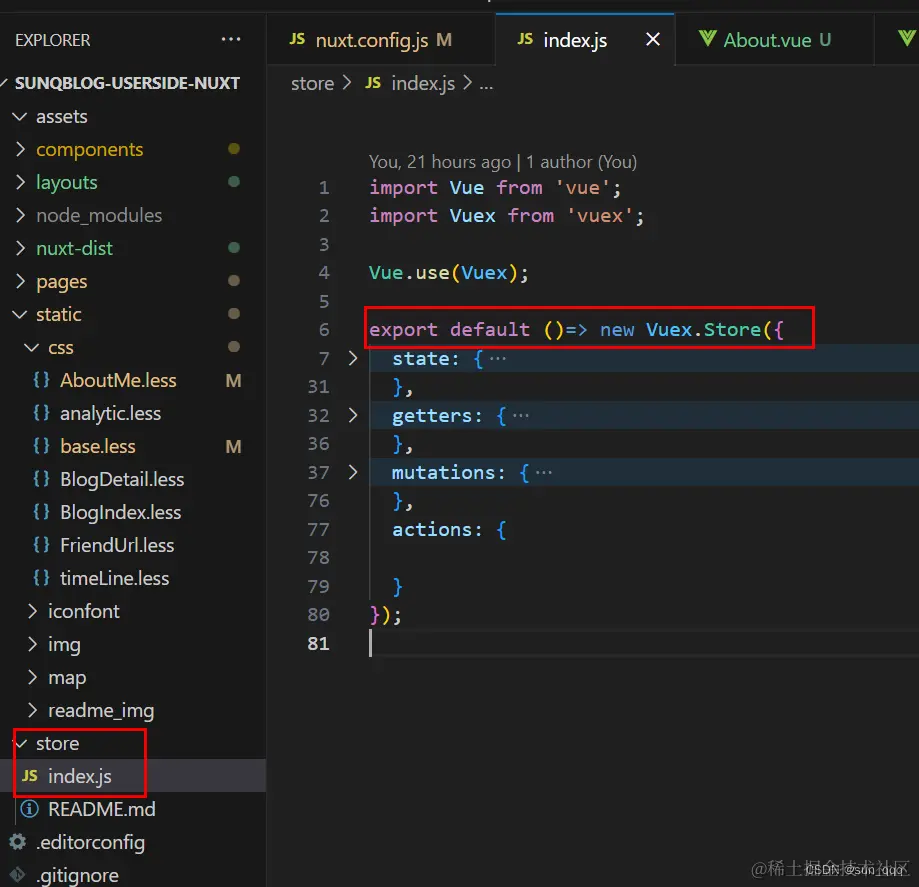Switch to the nuxt.config.js tab
This screenshot has height=887, width=919.
tap(381, 39)
